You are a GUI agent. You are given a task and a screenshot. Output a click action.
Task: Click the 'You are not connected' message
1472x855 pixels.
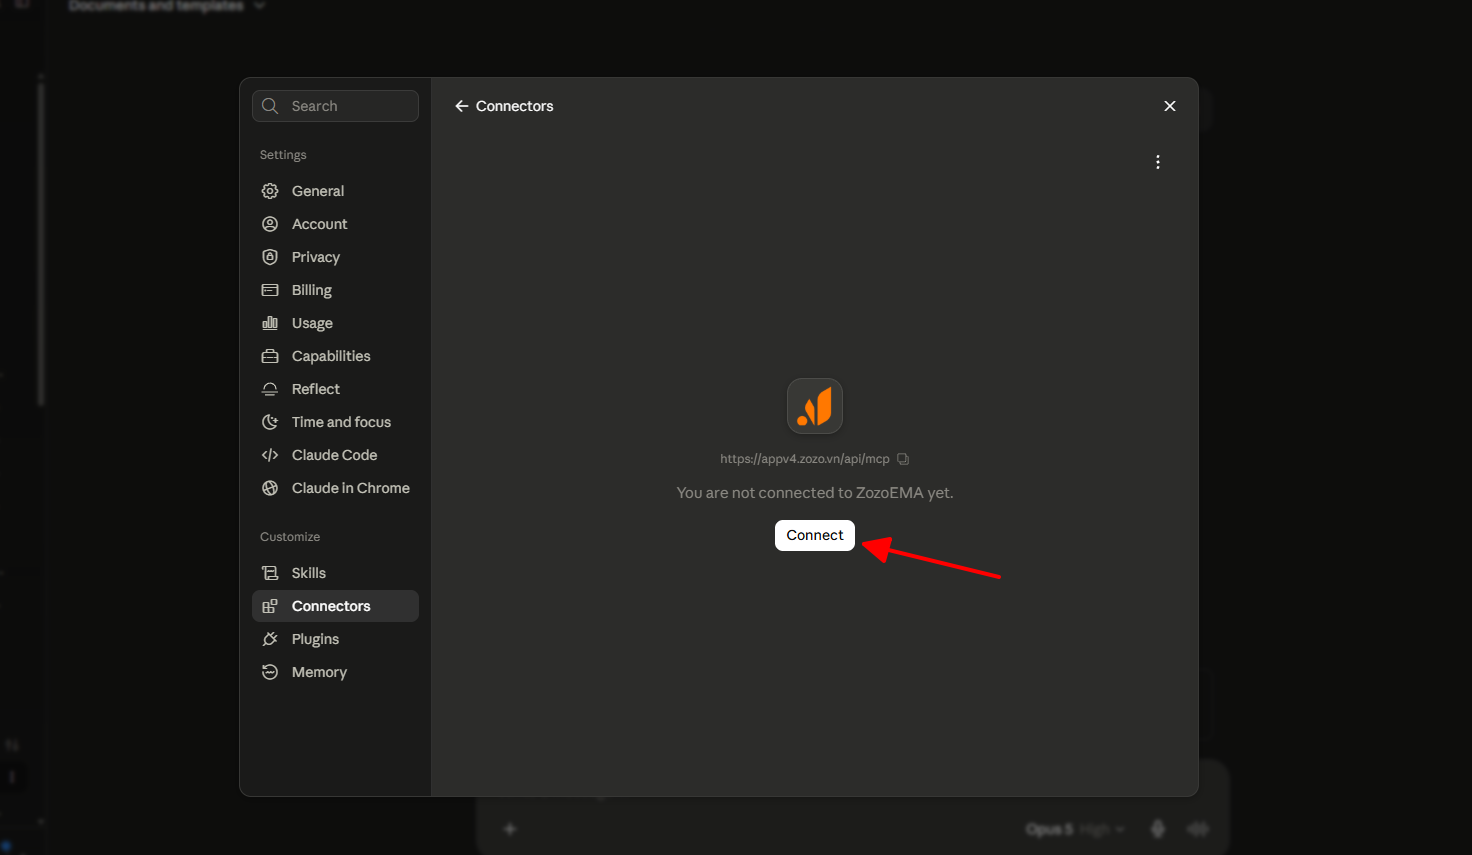pos(815,493)
